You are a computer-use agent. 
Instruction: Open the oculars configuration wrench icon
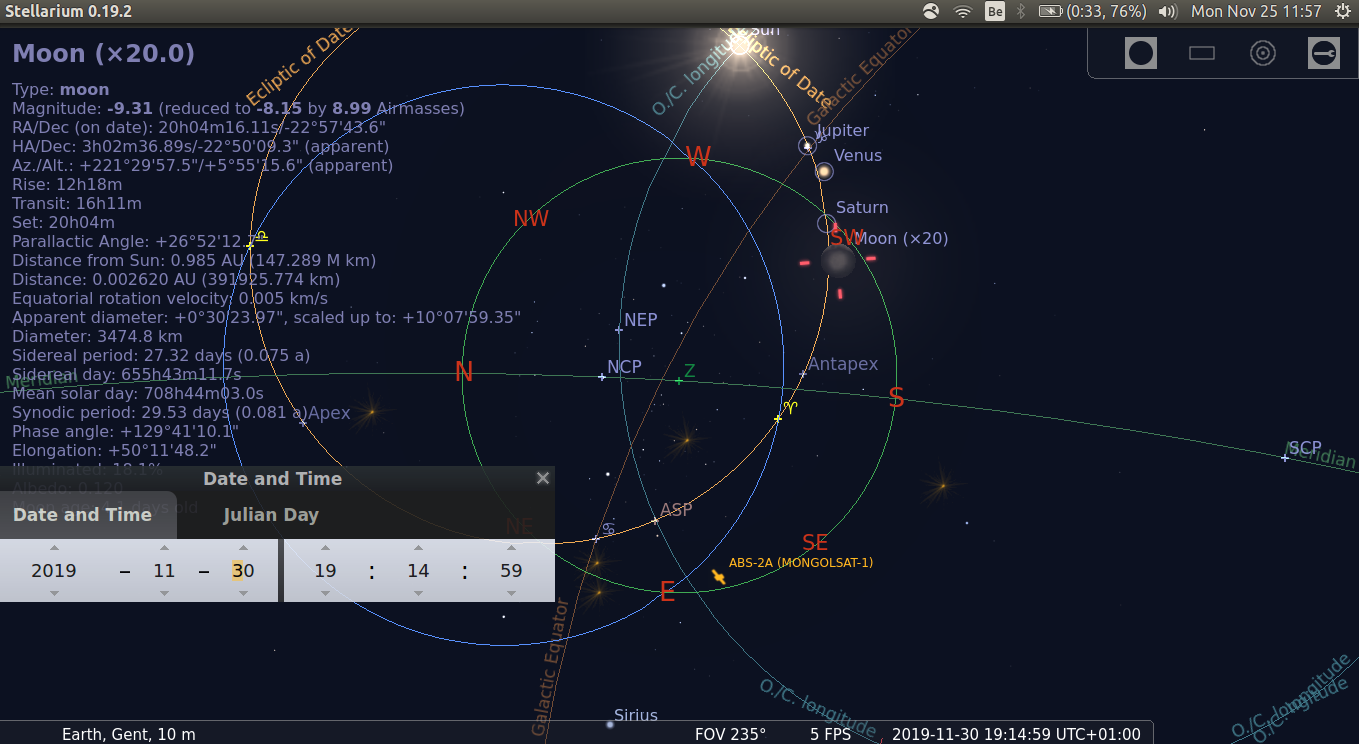click(x=1324, y=53)
